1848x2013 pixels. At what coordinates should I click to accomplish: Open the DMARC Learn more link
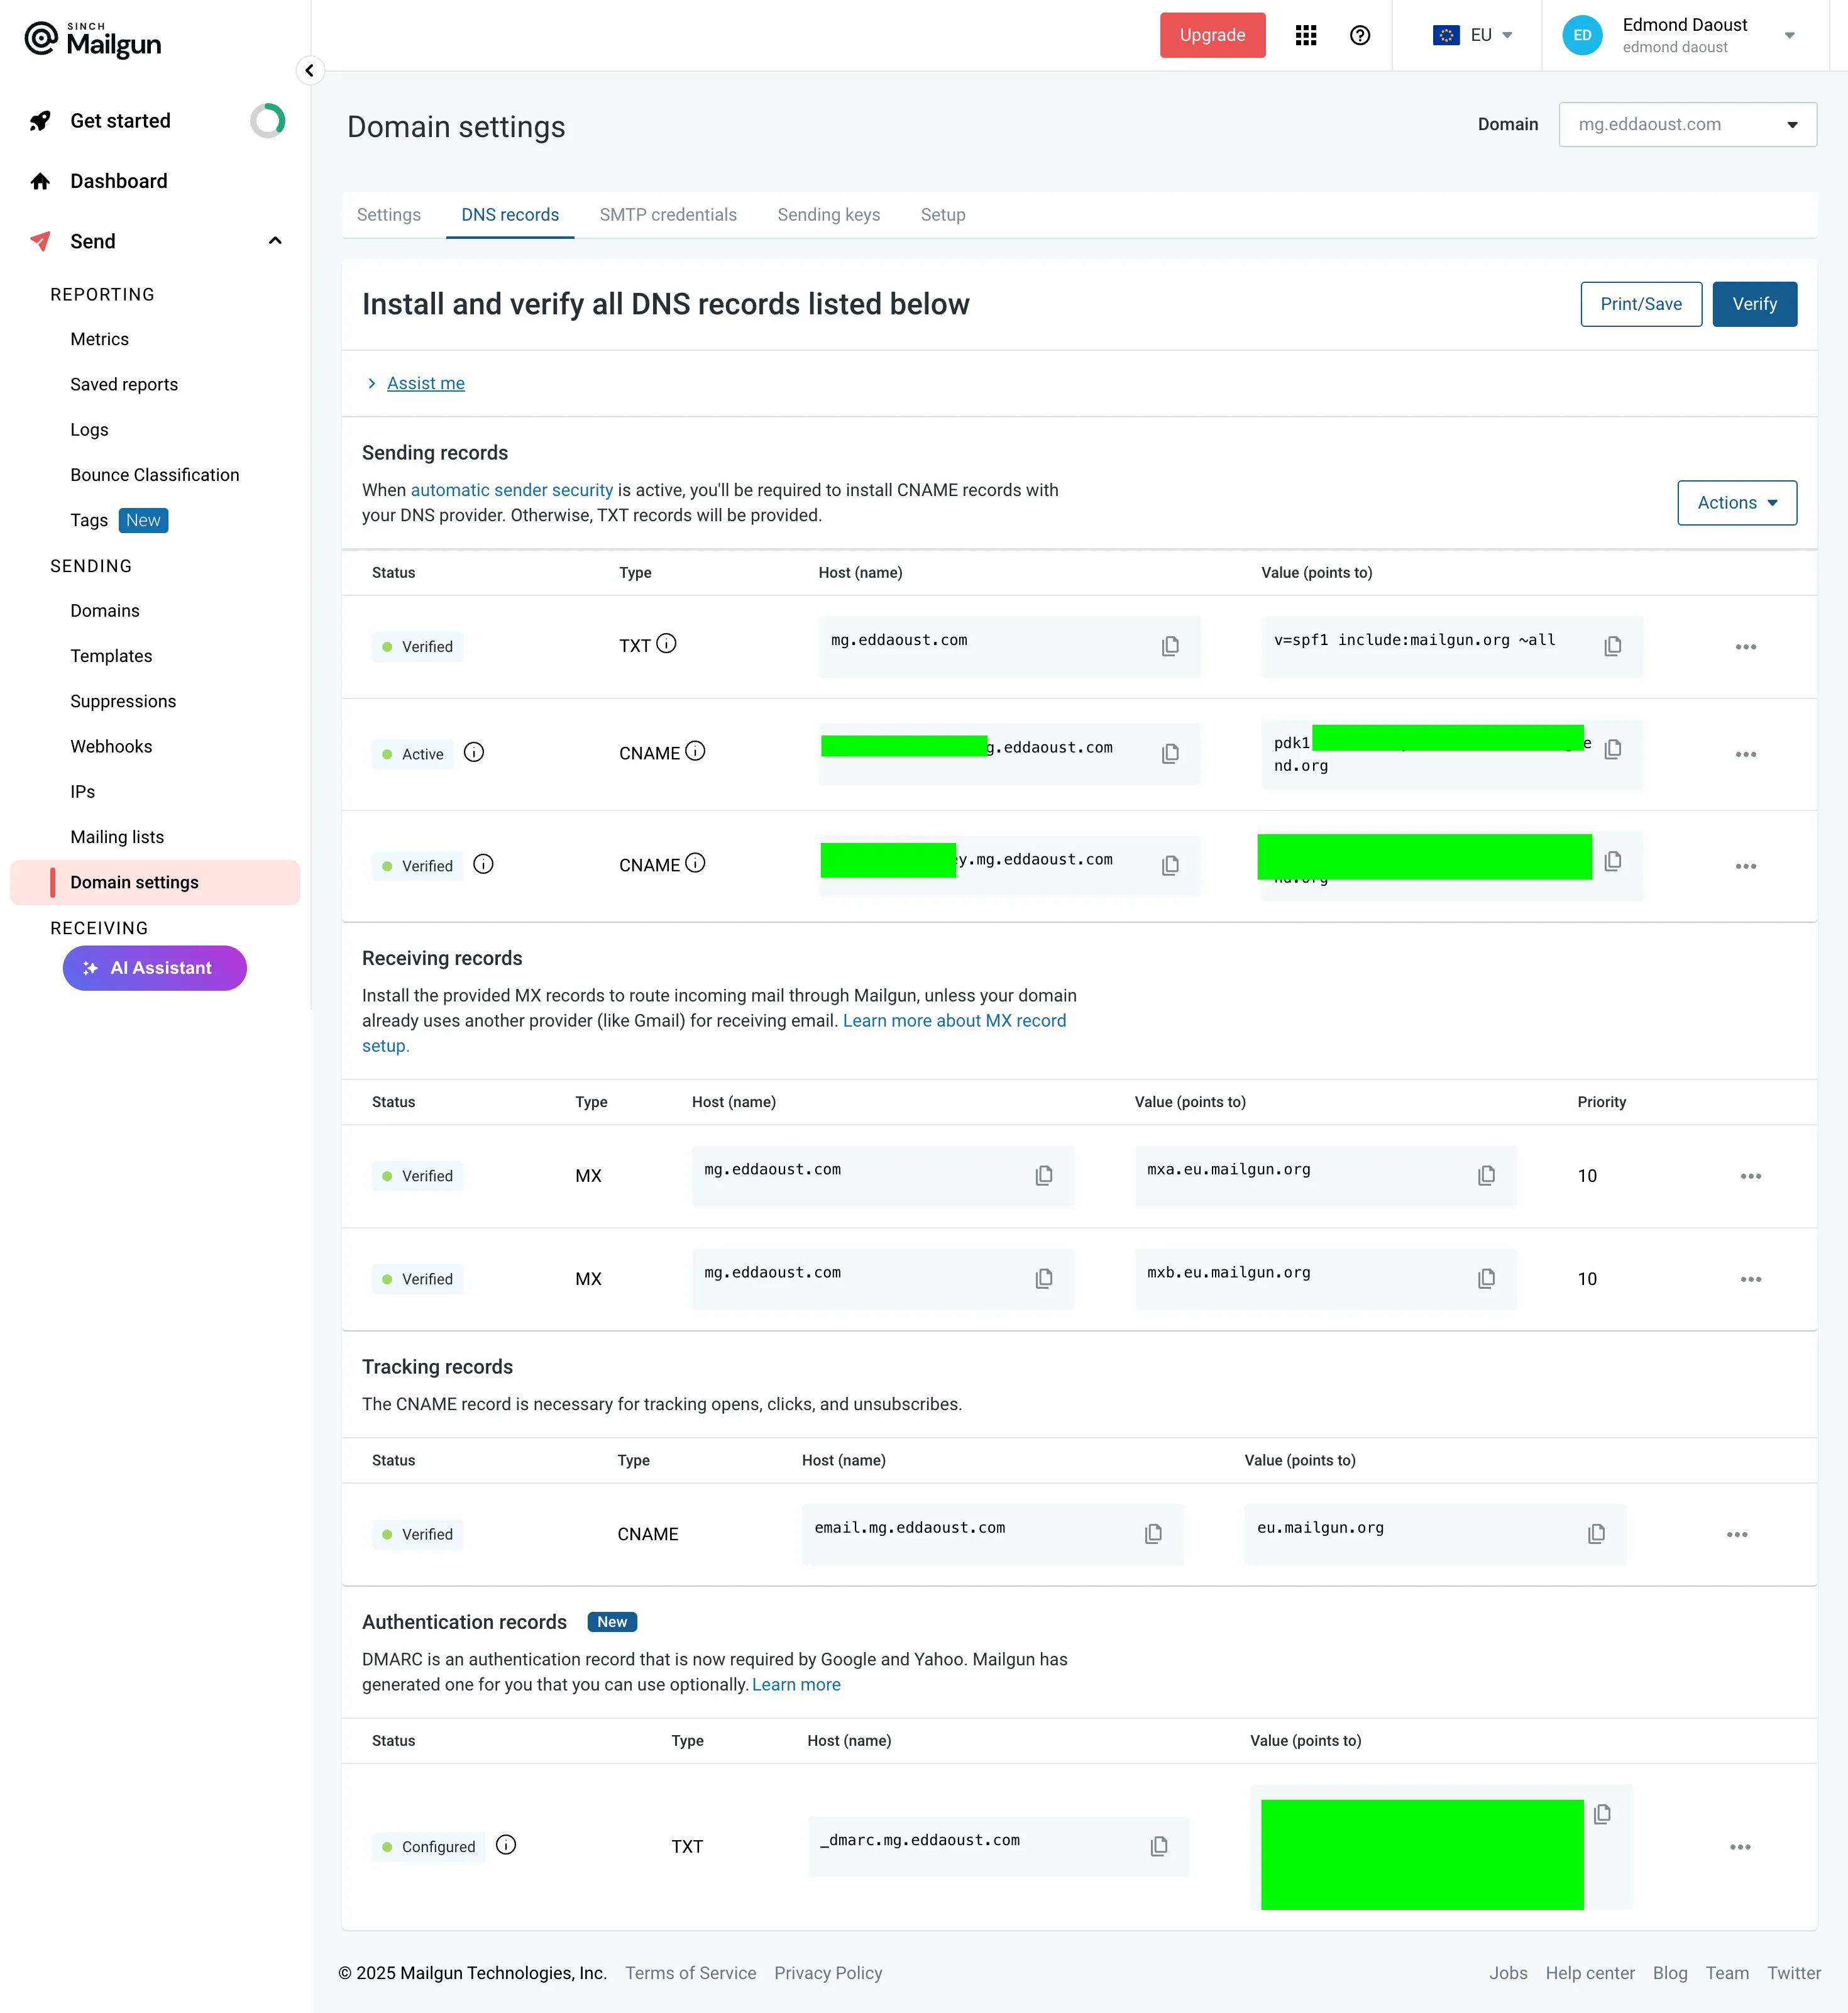point(796,1685)
